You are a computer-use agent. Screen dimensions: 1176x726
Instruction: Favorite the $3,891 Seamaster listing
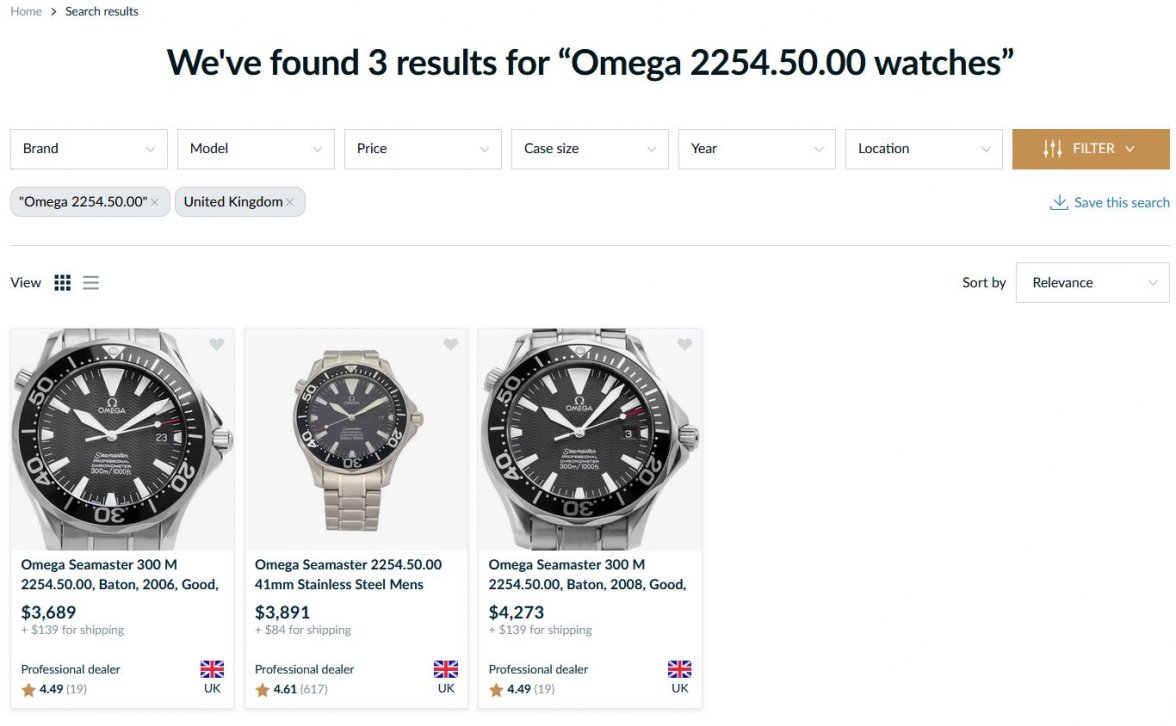click(451, 345)
